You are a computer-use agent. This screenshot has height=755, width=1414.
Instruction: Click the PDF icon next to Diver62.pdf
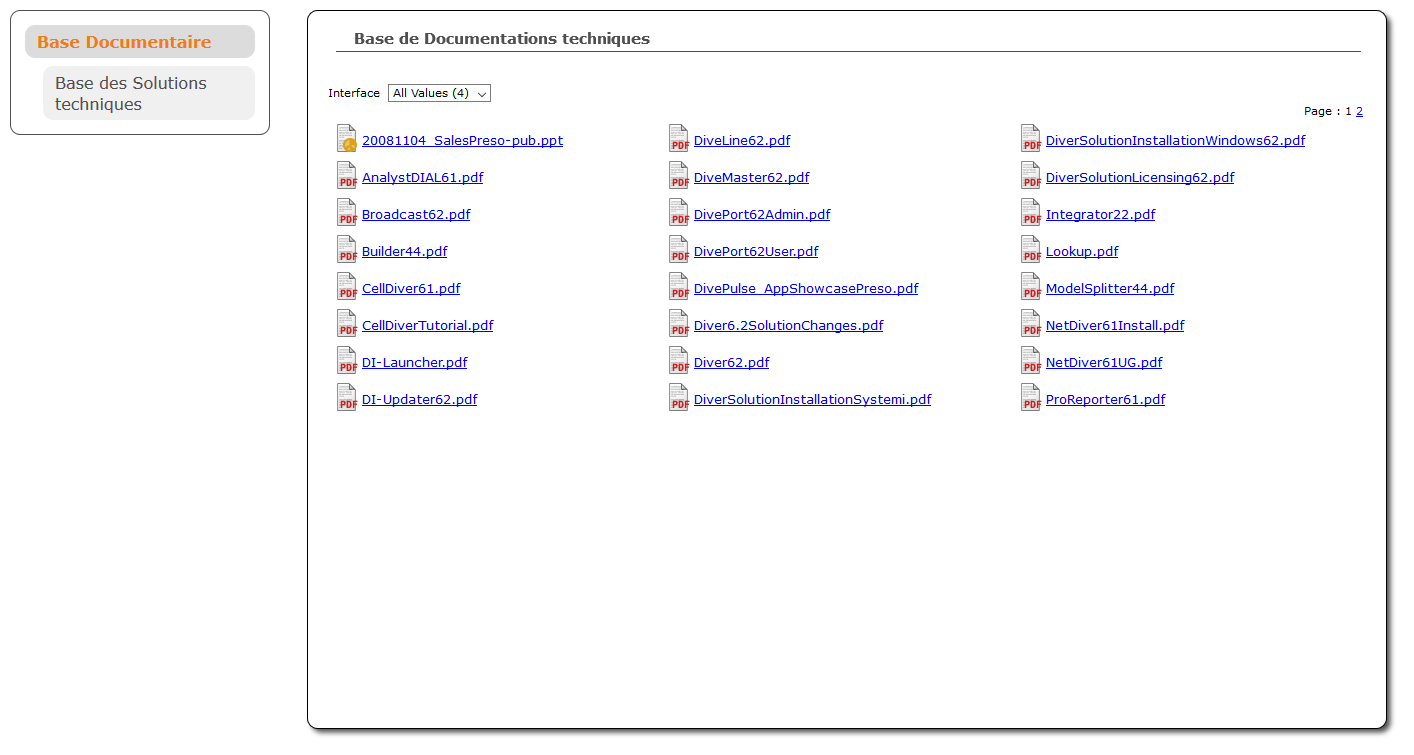(x=679, y=360)
